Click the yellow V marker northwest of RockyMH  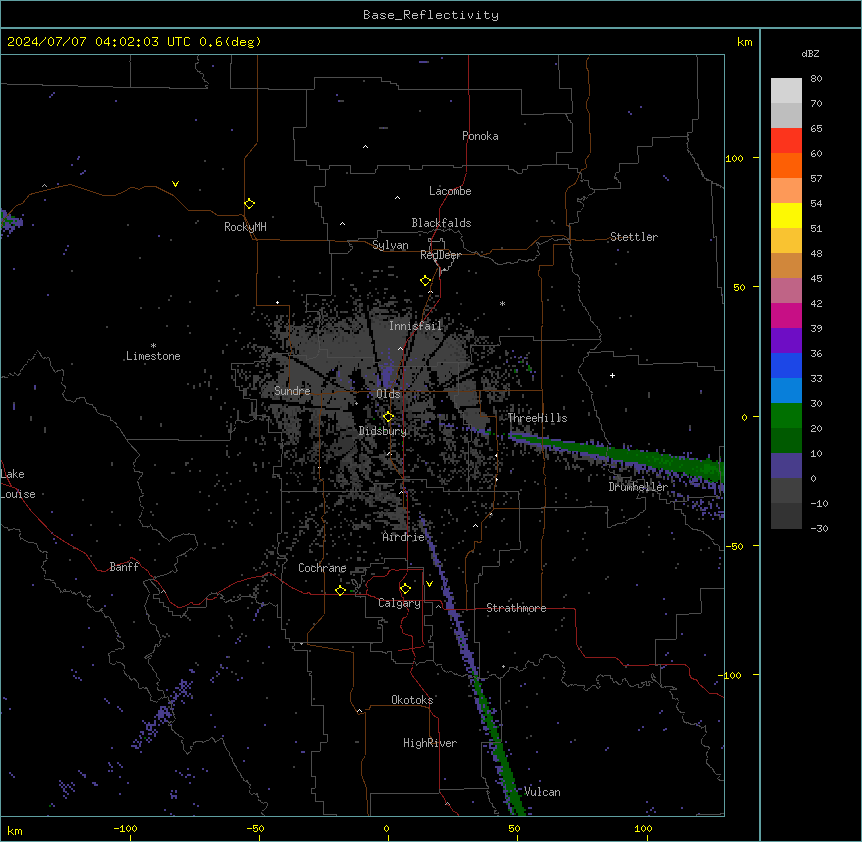tap(175, 184)
